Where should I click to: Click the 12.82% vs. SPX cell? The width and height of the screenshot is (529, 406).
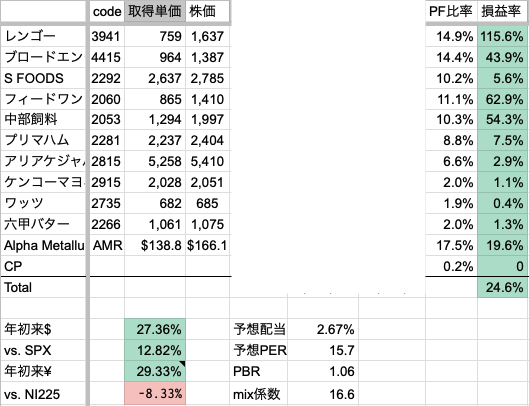pos(155,350)
